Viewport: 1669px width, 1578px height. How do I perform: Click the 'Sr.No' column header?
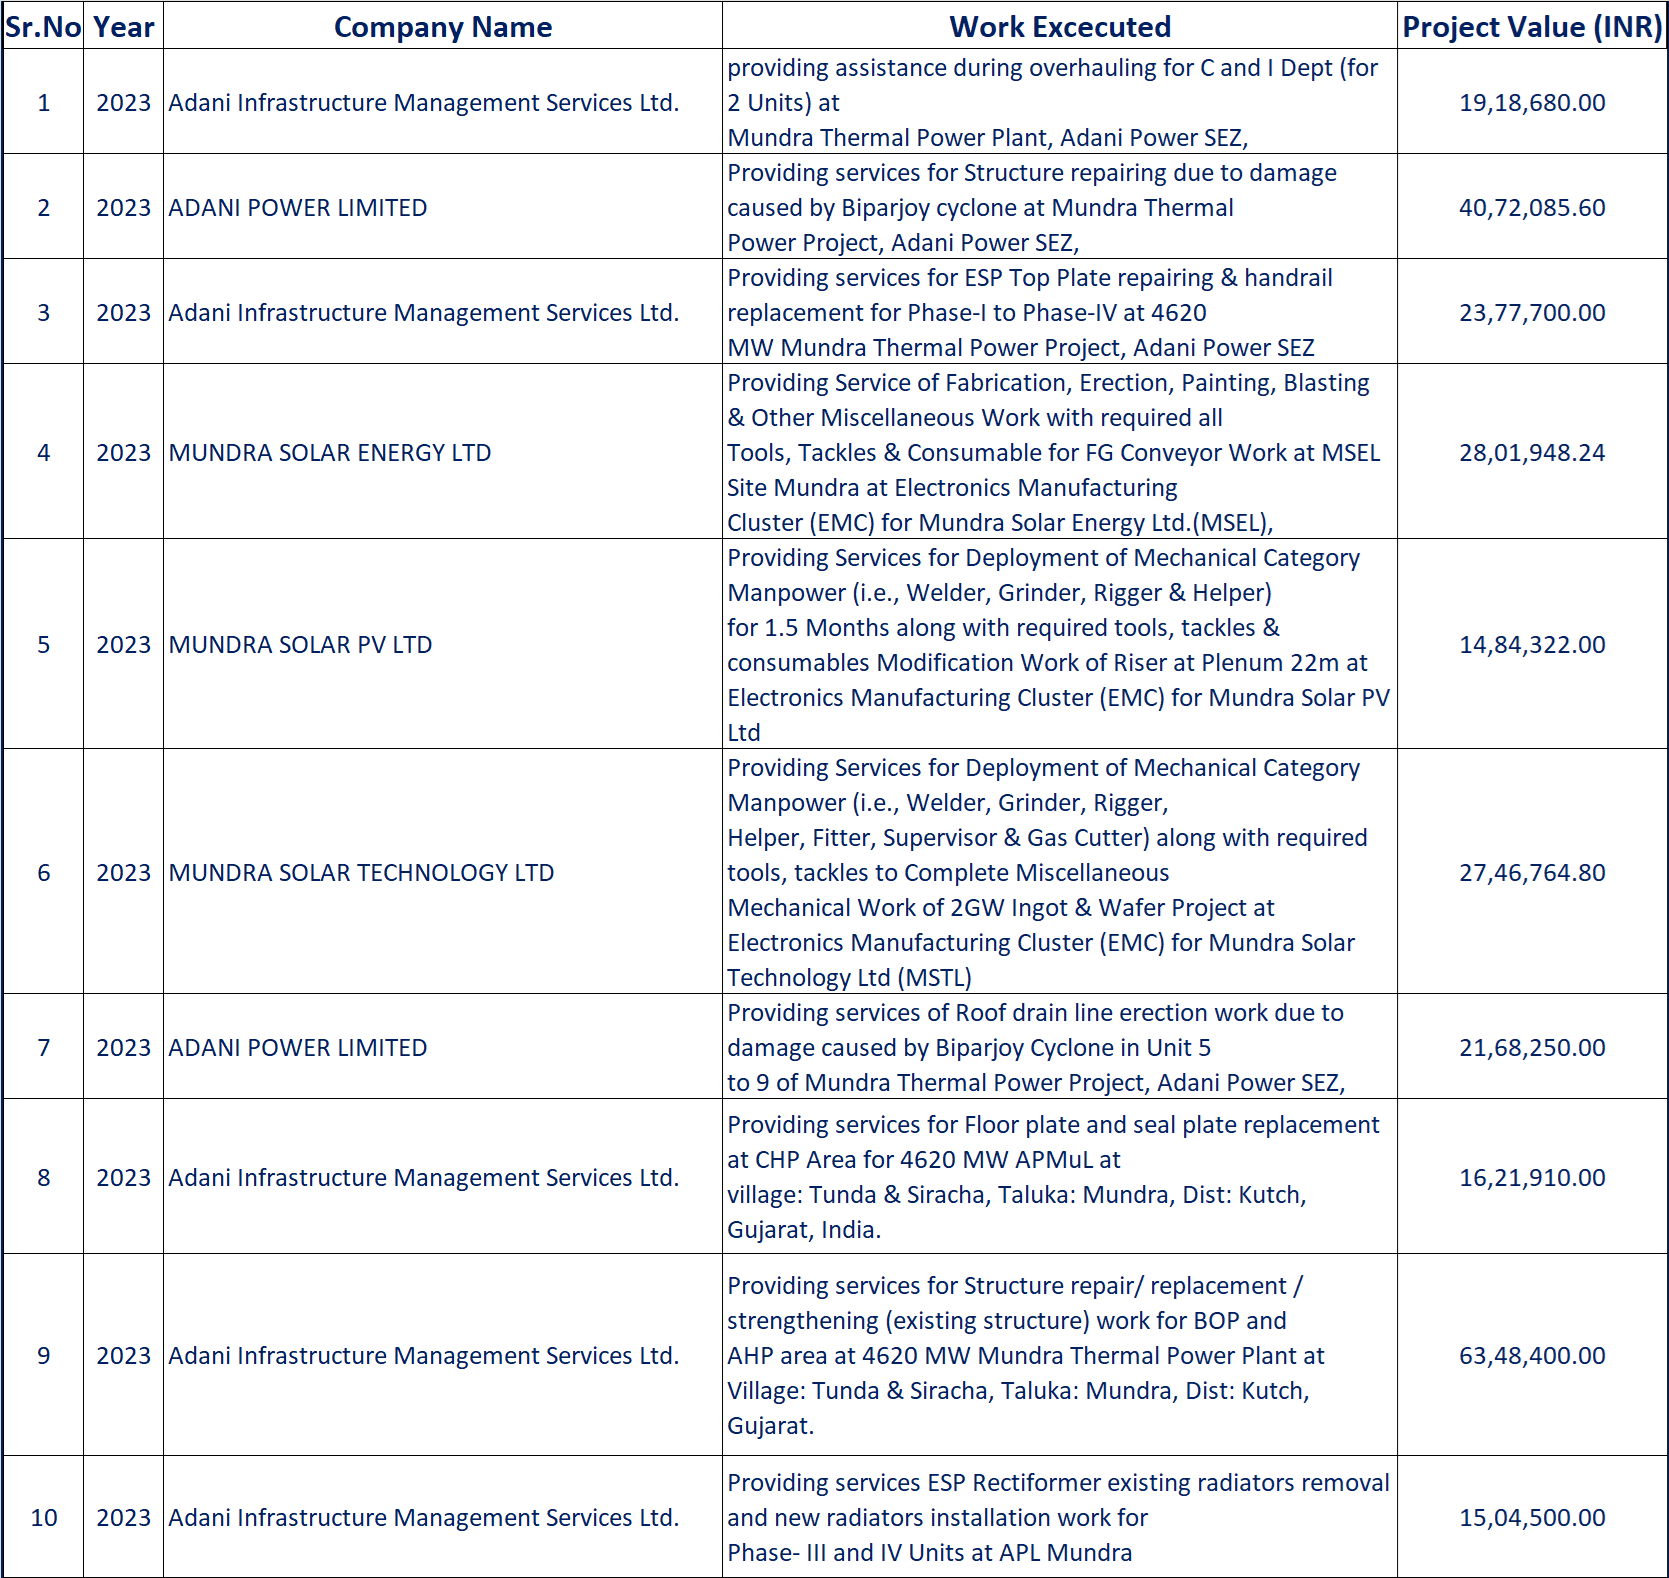click(43, 26)
